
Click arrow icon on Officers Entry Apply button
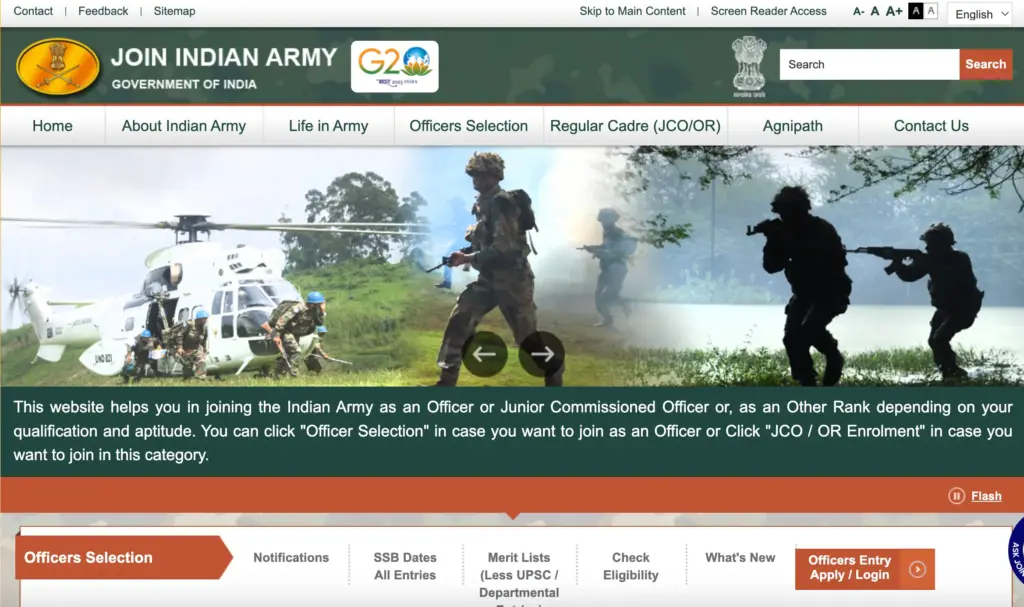(x=917, y=569)
